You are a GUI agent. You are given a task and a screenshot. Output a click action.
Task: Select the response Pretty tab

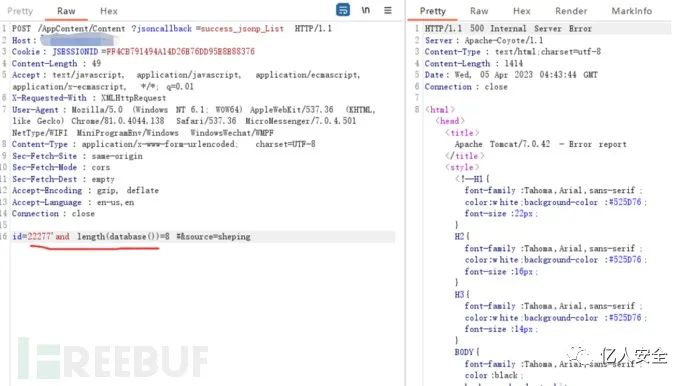433,11
